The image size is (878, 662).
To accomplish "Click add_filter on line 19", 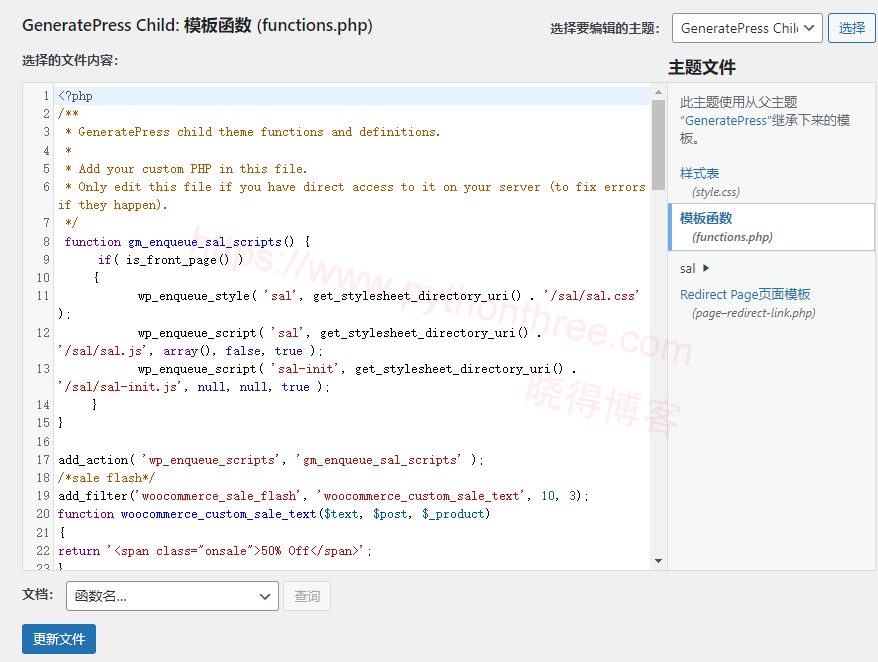I will click(x=93, y=496).
